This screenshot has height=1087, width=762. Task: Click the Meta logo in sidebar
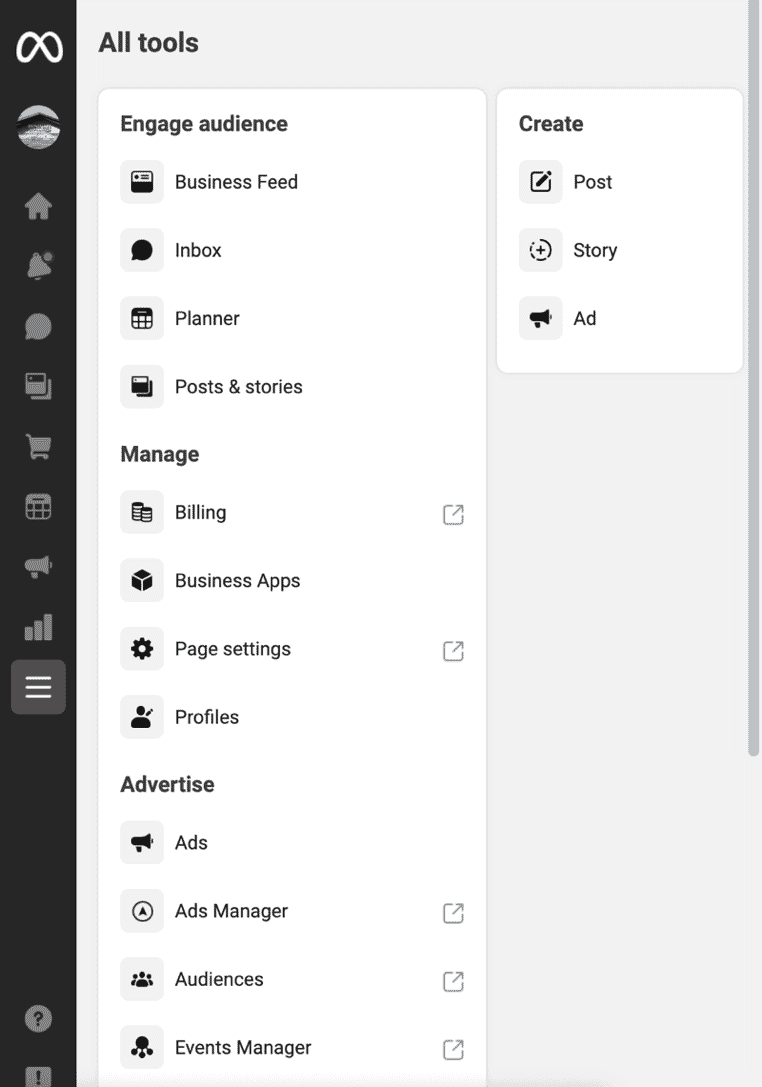coord(39,47)
